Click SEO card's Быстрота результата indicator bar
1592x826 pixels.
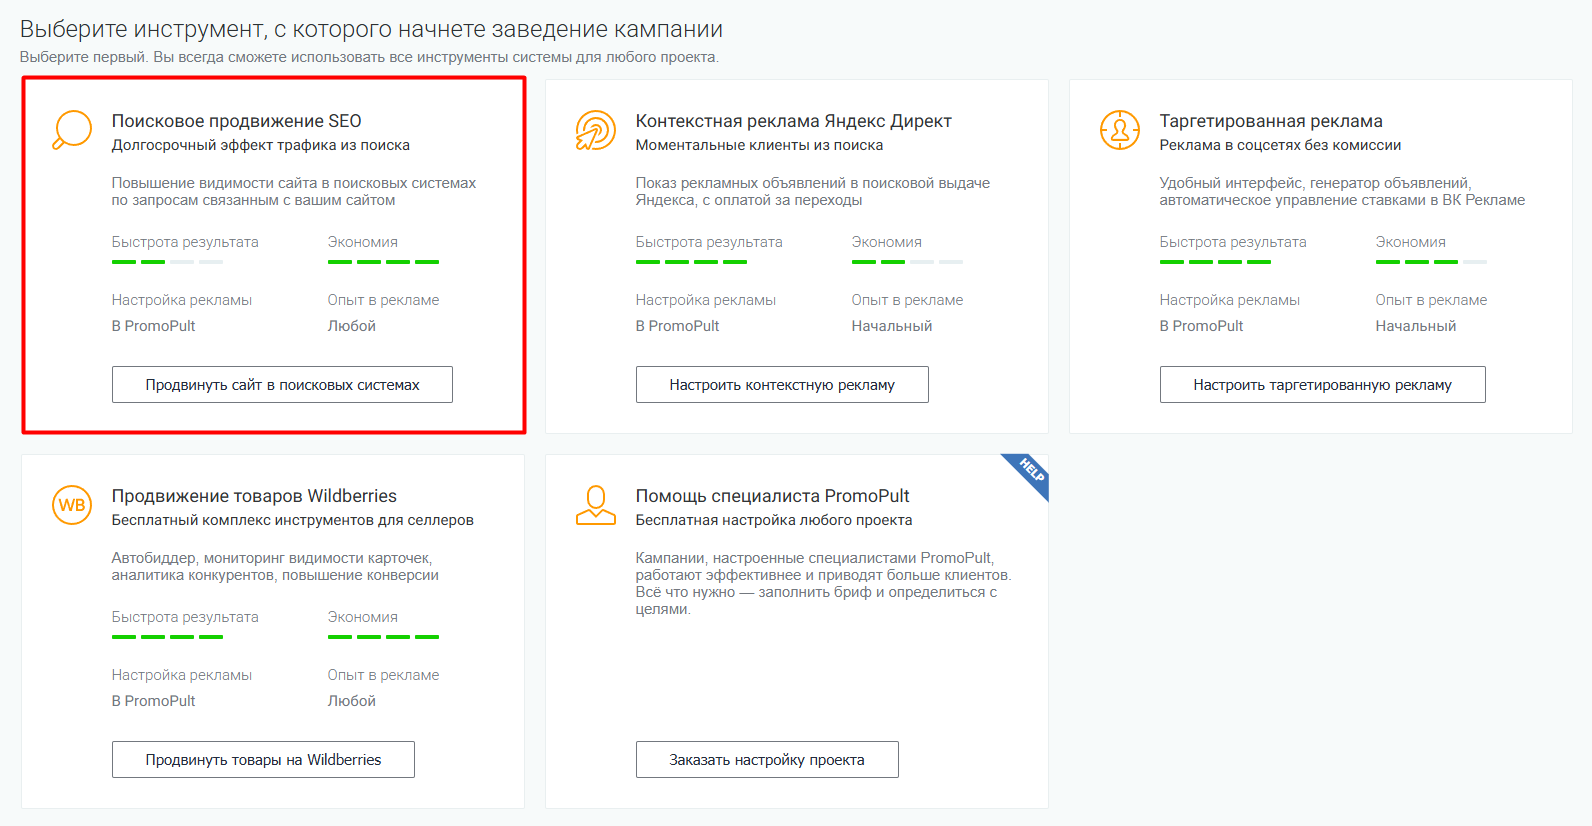click(167, 262)
